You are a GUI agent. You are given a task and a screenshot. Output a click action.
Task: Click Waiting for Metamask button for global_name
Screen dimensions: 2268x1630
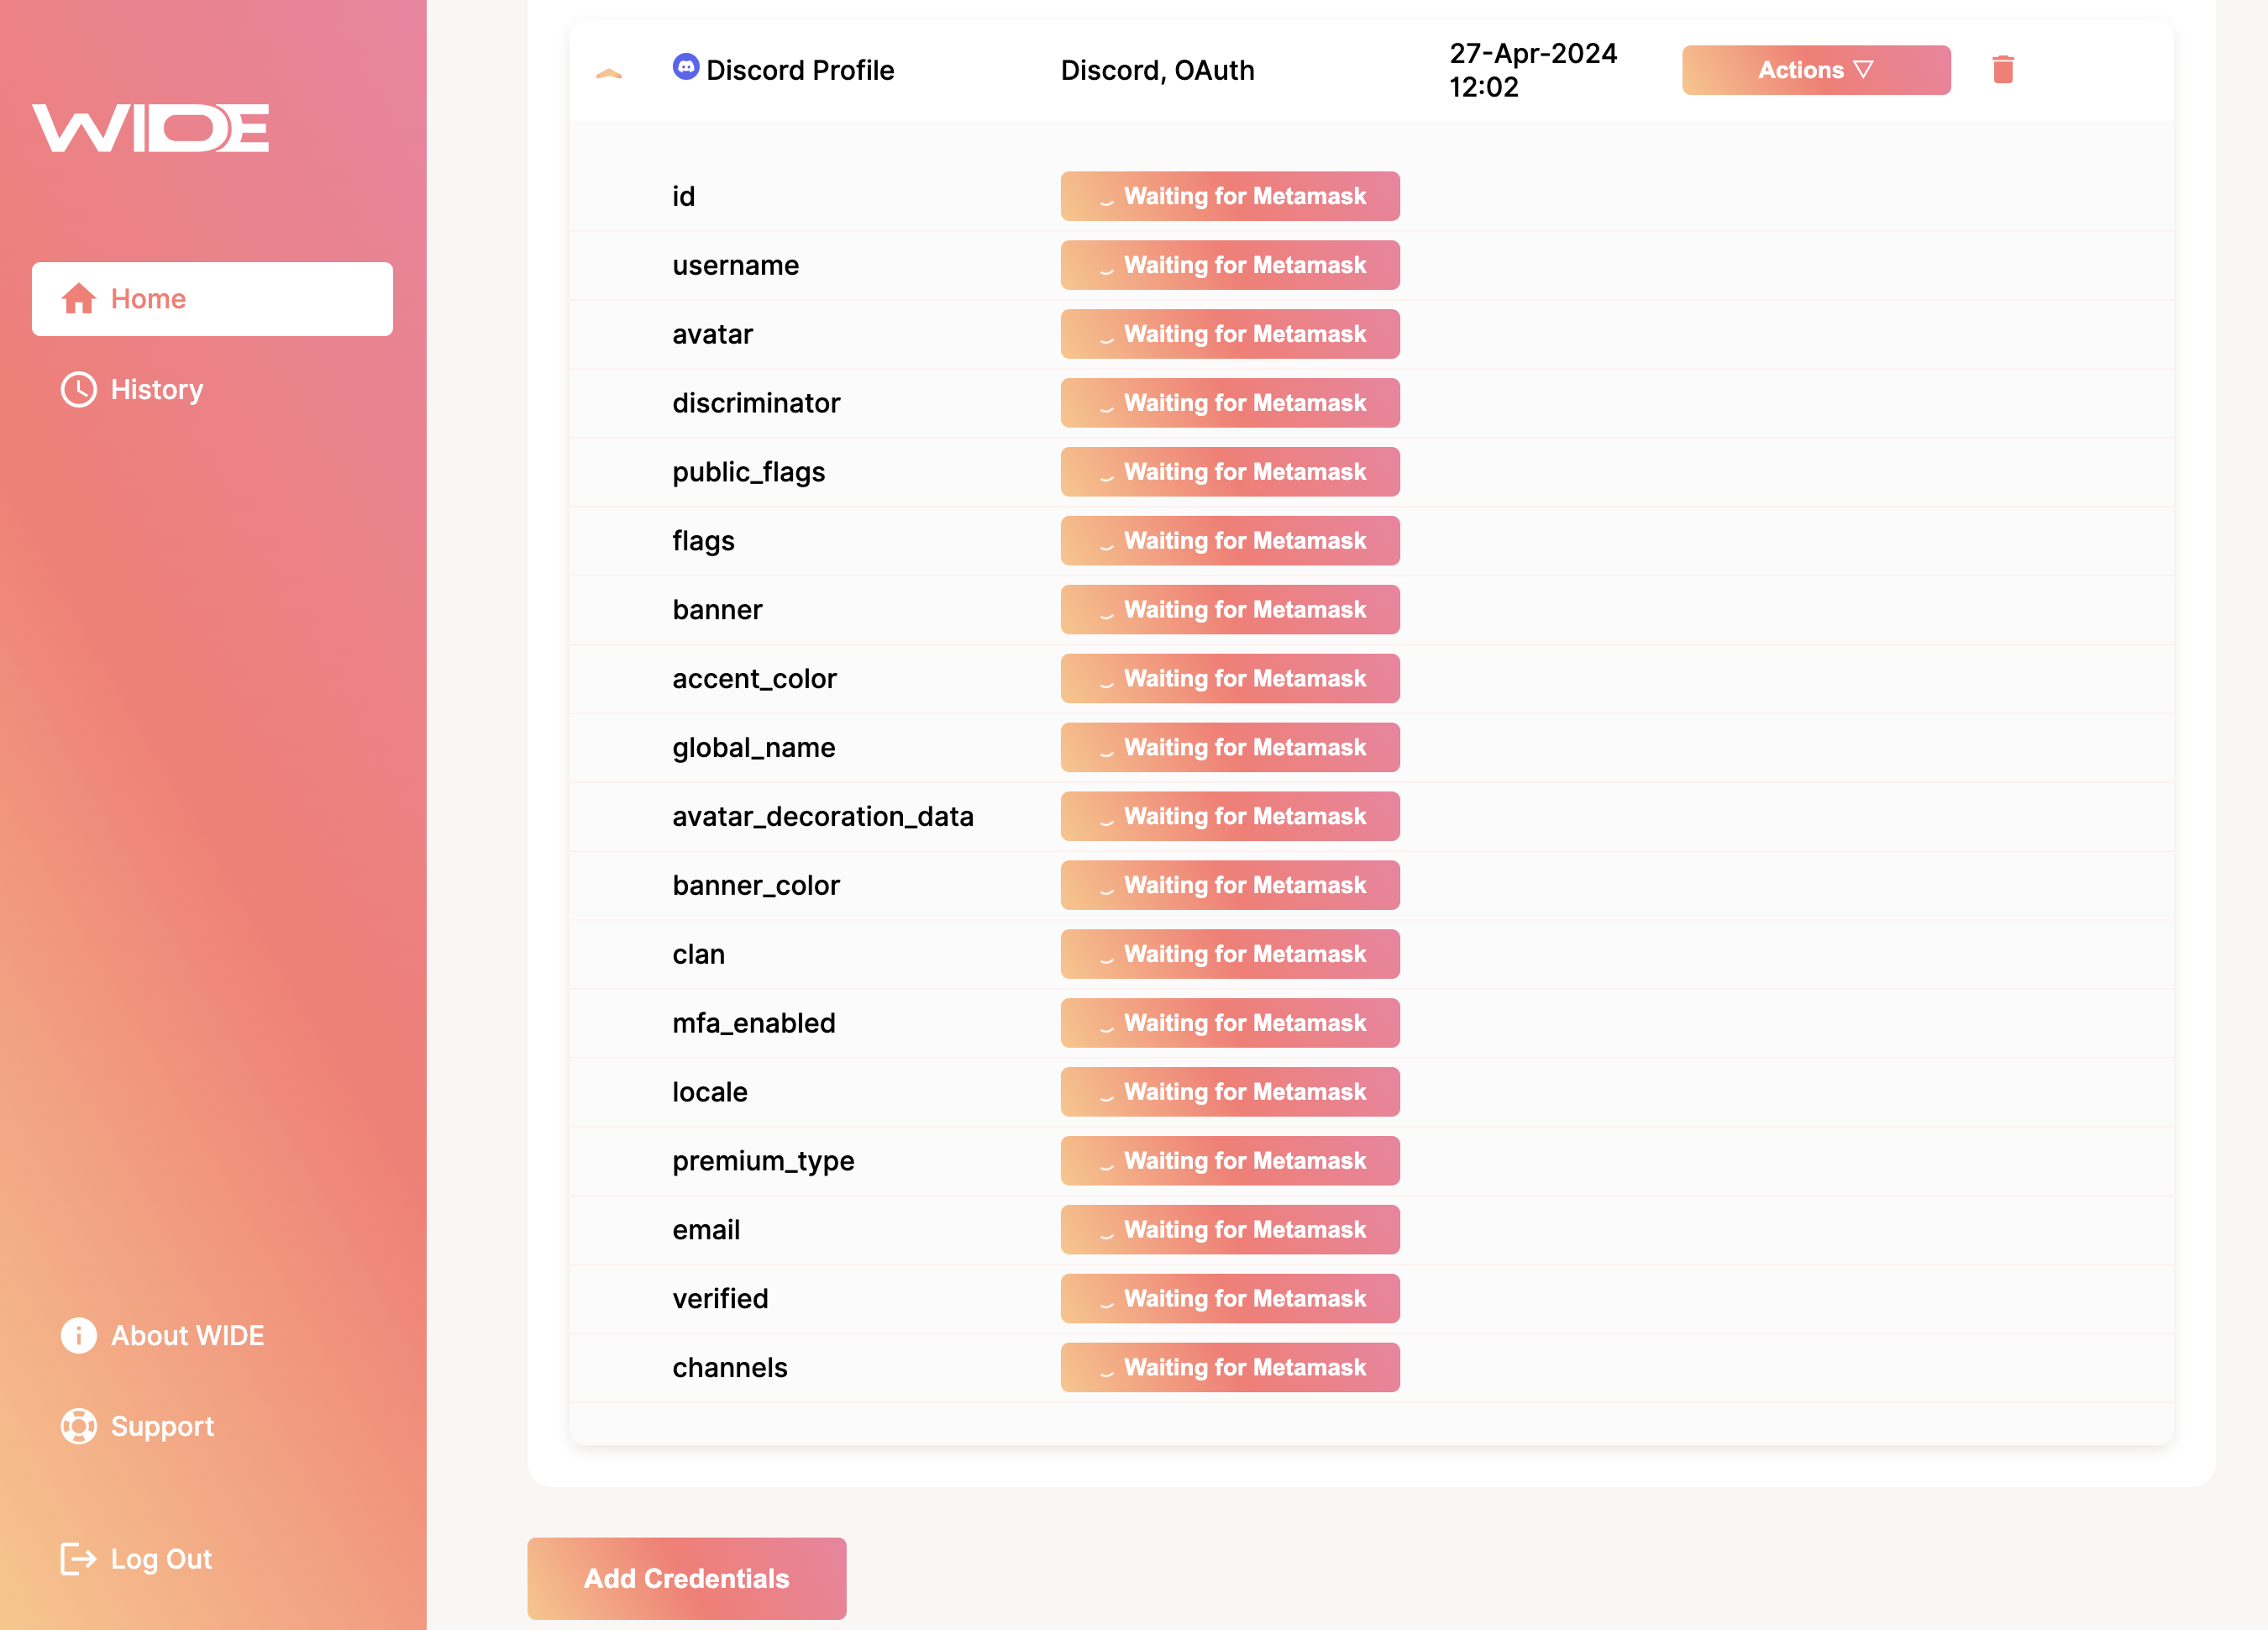(1230, 748)
